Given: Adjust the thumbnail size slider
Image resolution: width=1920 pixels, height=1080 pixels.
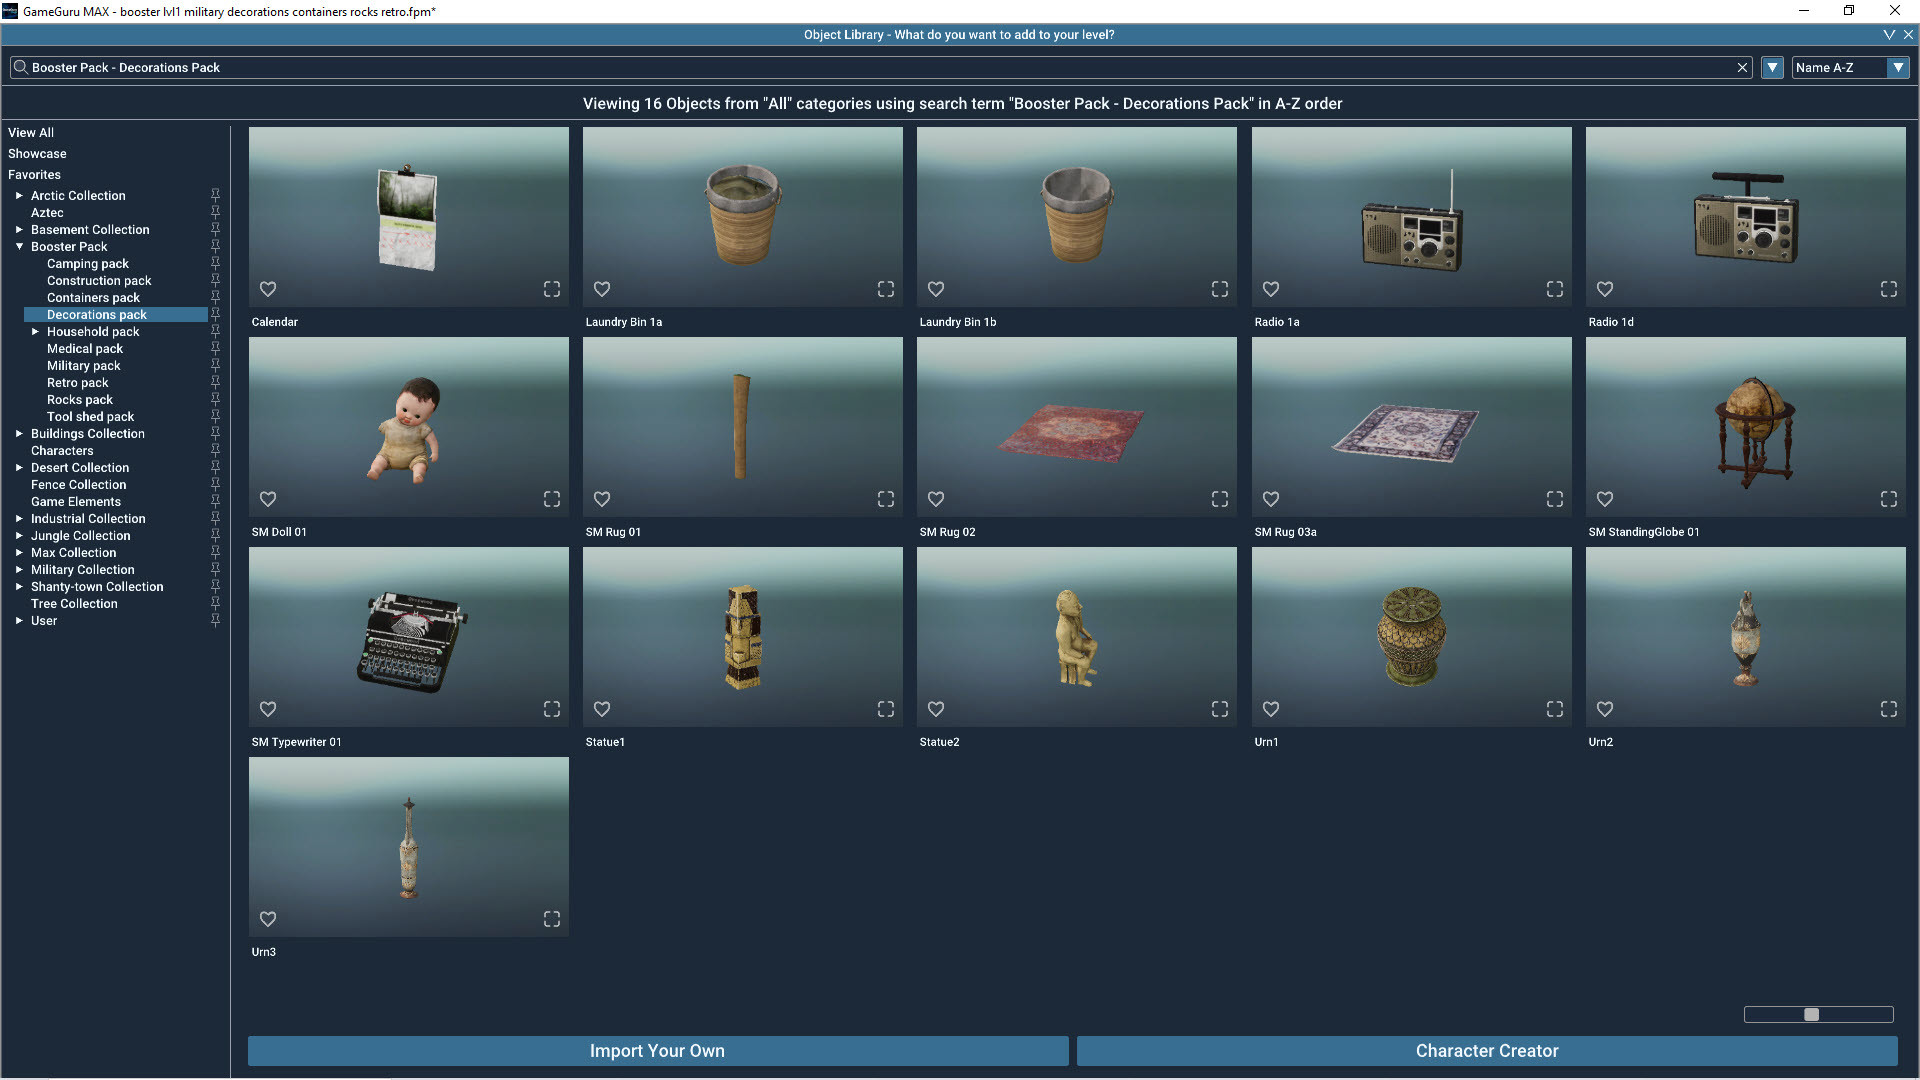Looking at the screenshot, I should coord(1813,1014).
